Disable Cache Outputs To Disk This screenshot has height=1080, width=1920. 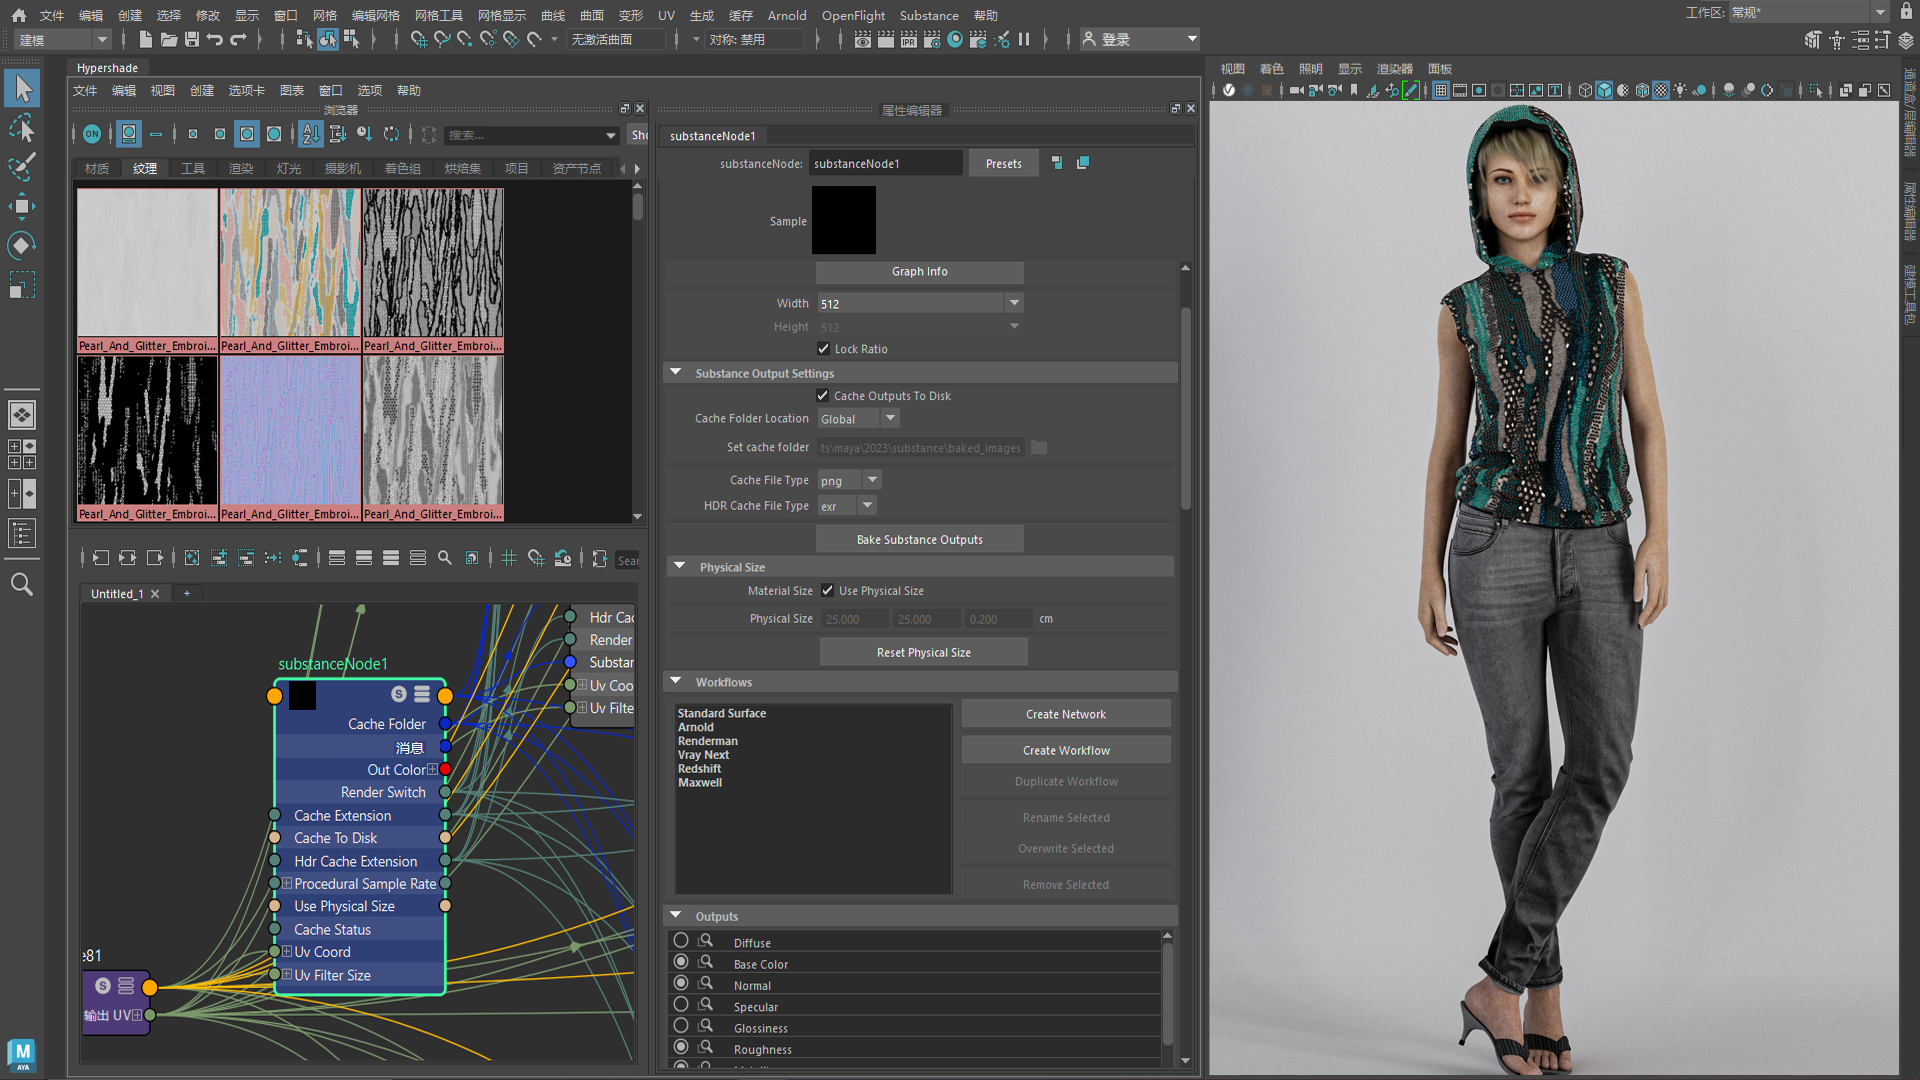coord(823,395)
